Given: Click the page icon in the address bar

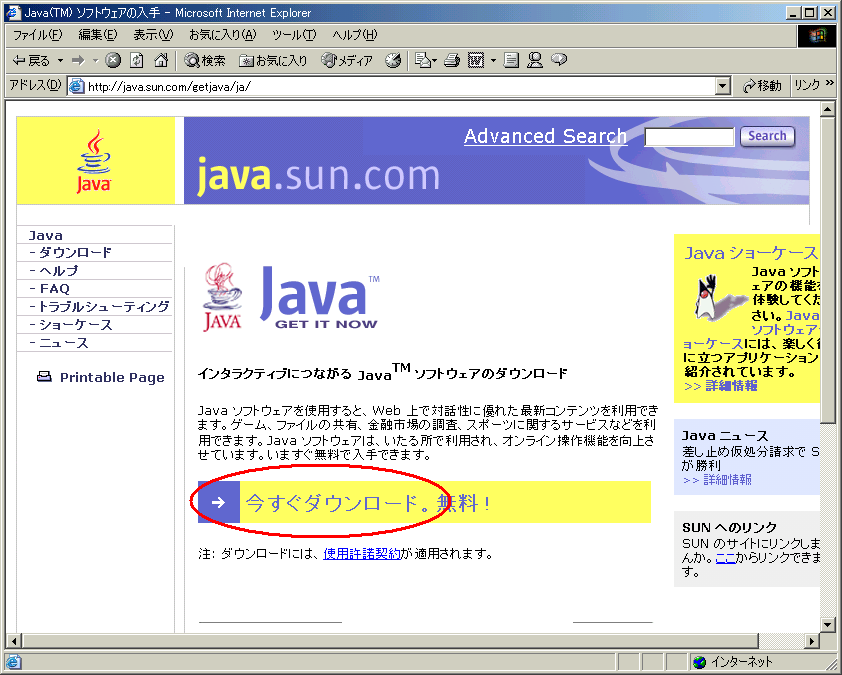Looking at the screenshot, I should point(77,86).
